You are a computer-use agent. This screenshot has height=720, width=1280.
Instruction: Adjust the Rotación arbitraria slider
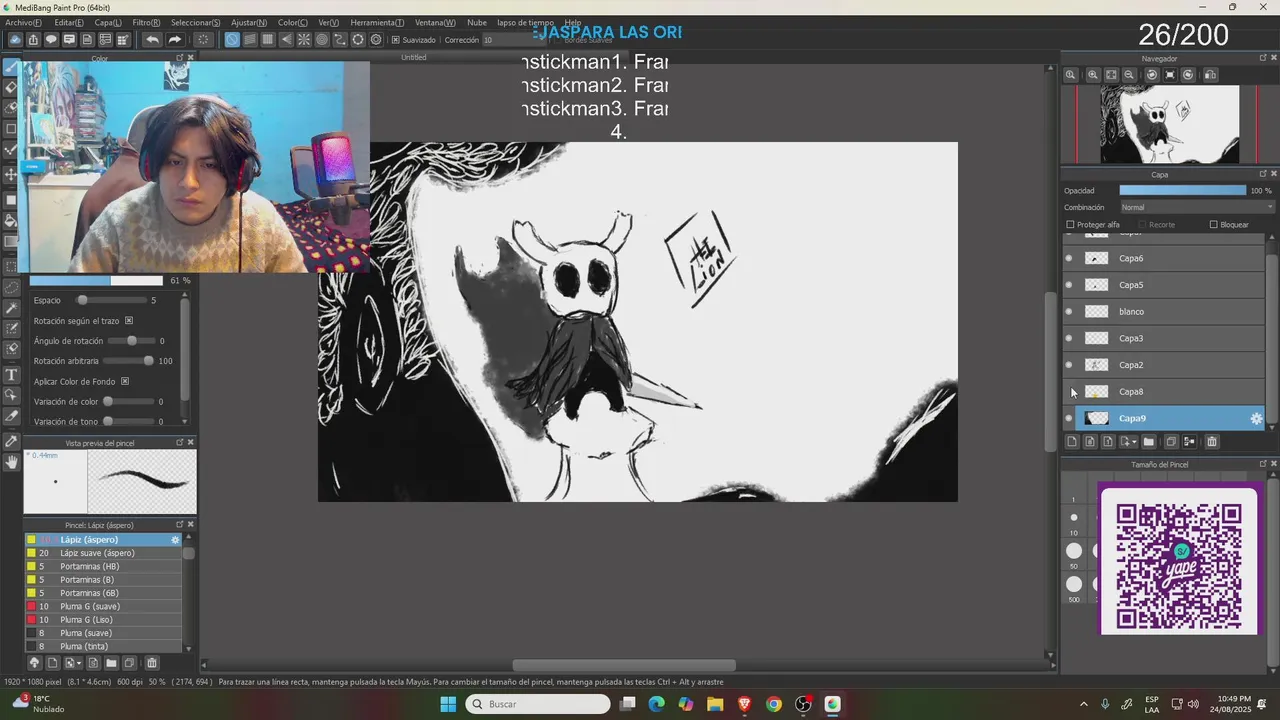(x=128, y=361)
